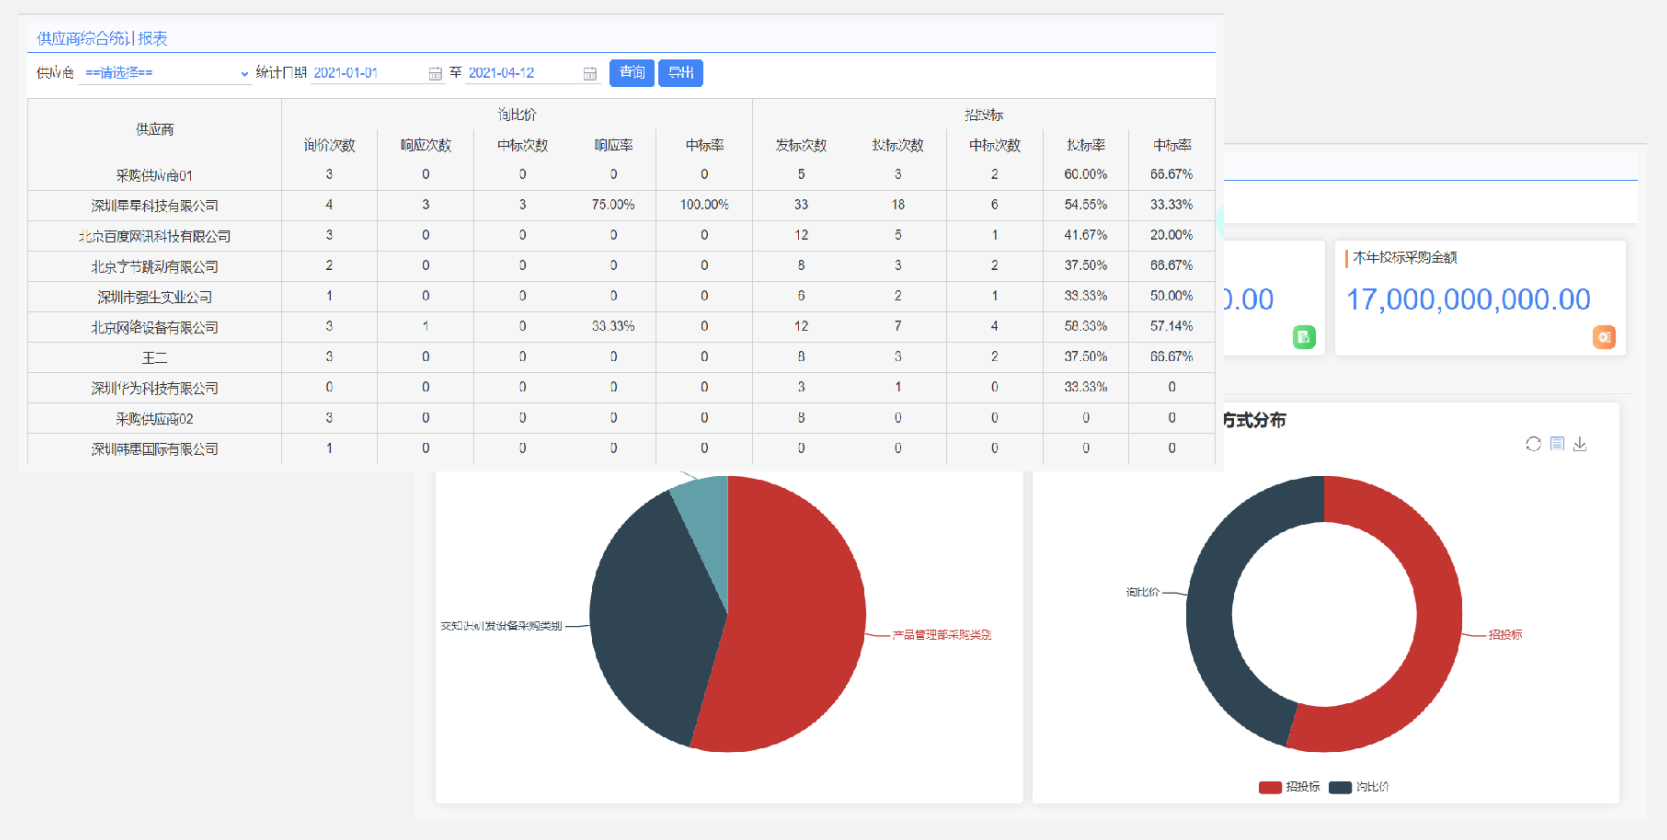Click the 20.00% win rate cell
Viewport: 1667px width, 840px height.
(1171, 235)
